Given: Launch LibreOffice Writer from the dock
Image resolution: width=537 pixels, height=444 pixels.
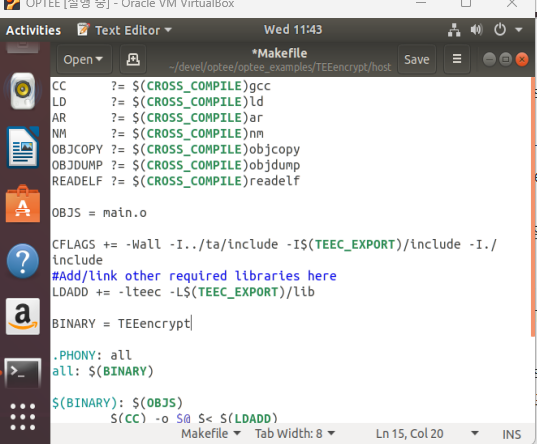Looking at the screenshot, I should [x=23, y=147].
